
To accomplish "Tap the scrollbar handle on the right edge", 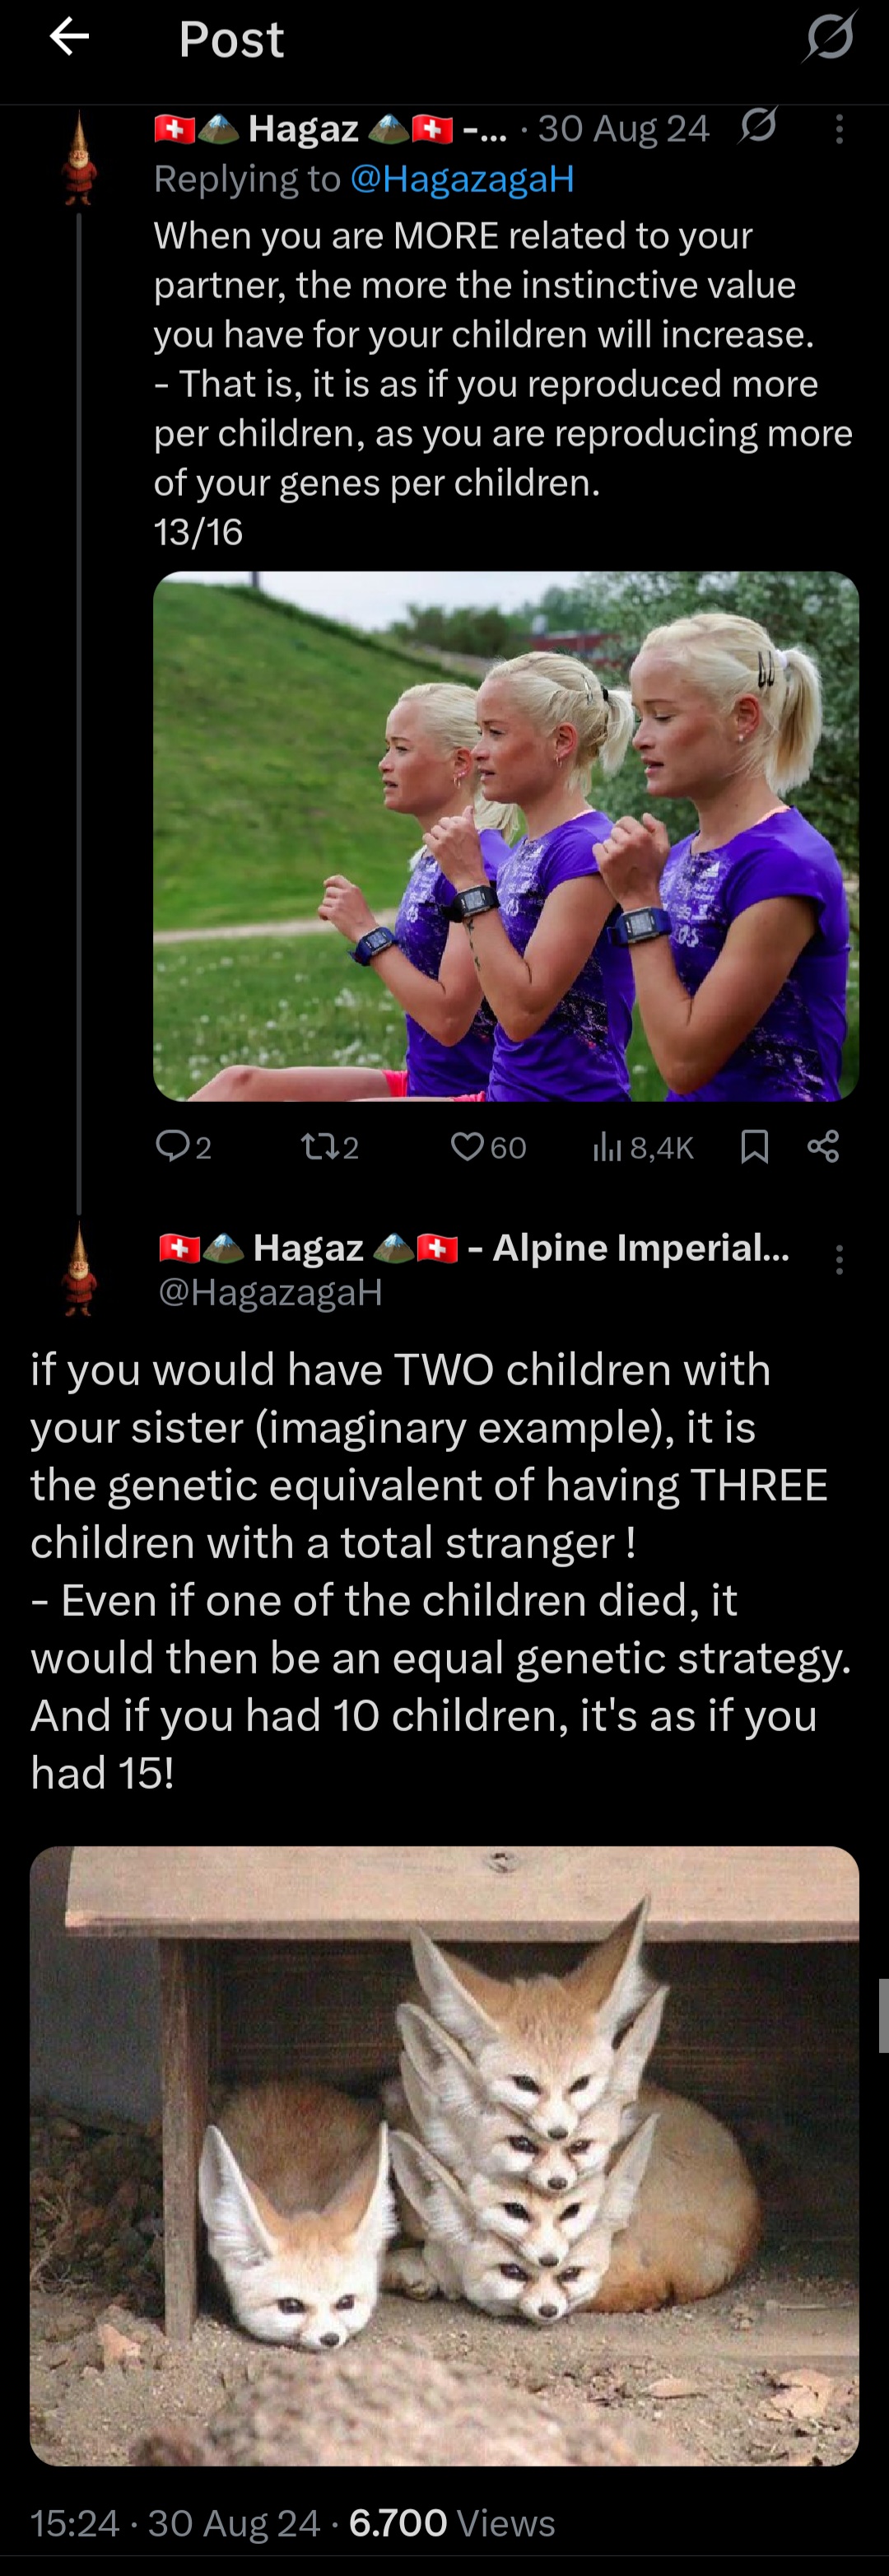I will click(x=883, y=2015).
